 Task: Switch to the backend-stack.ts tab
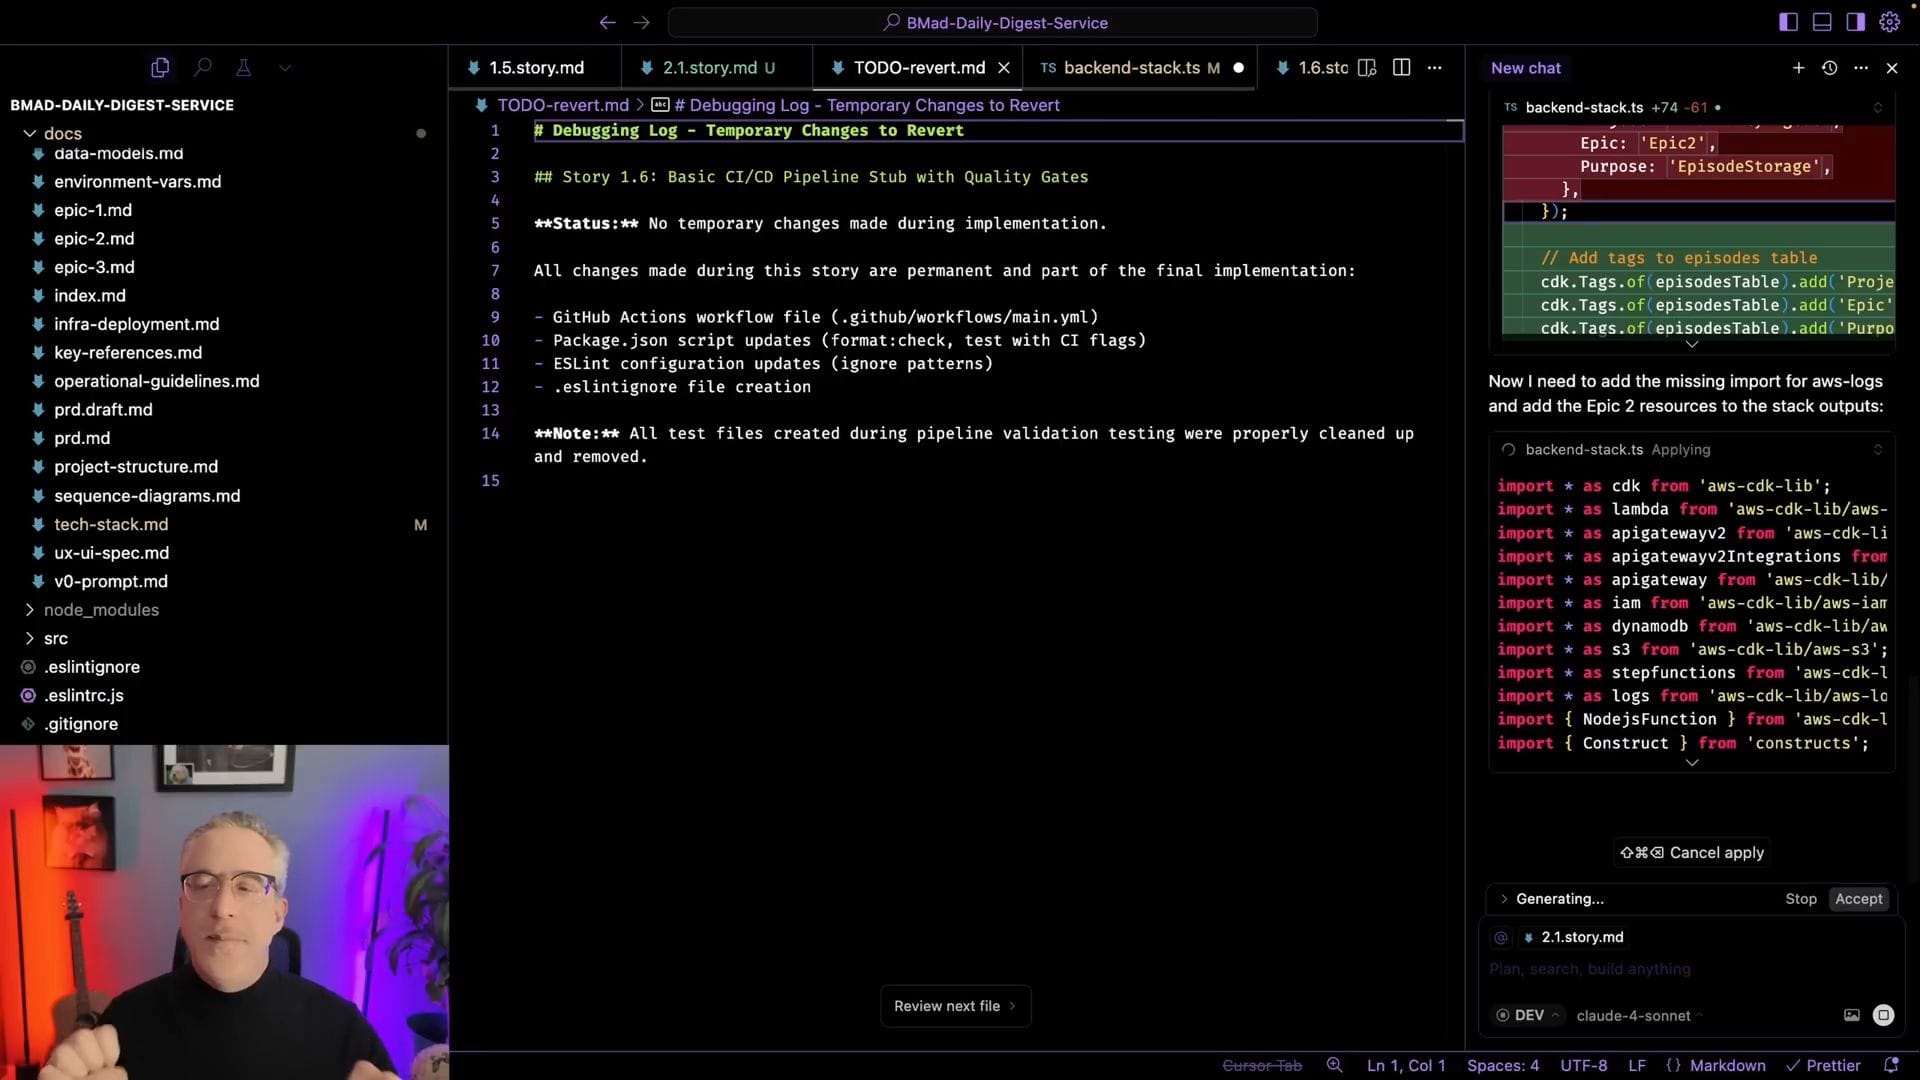(1130, 68)
